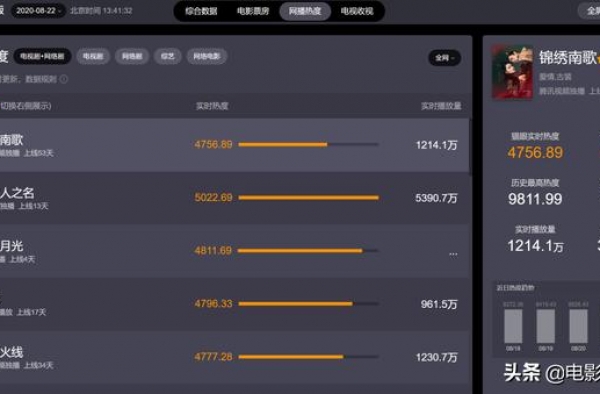Click heat value 4811.69
This screenshot has height=394, width=600.
coord(213,251)
